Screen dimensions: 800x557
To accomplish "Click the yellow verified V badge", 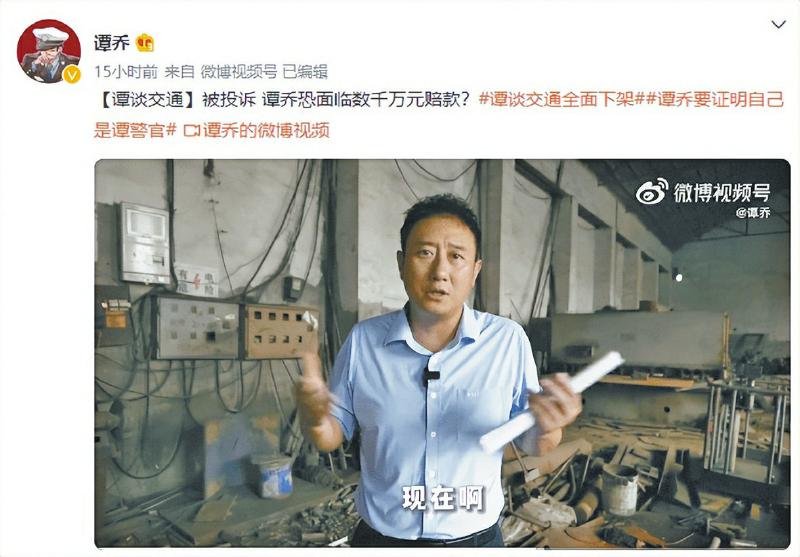I will 71,75.
